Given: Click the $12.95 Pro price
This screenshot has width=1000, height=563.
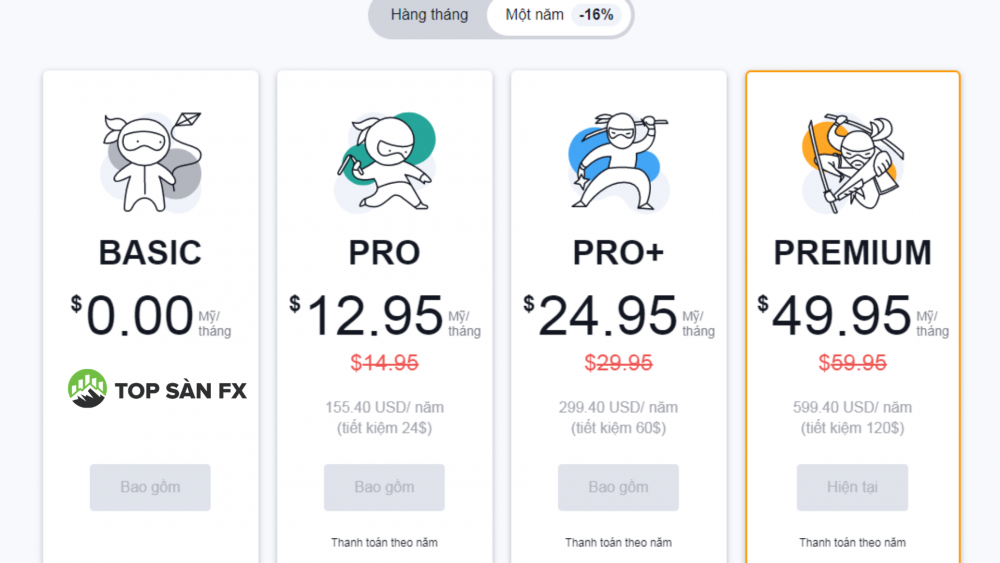Looking at the screenshot, I should [375, 316].
